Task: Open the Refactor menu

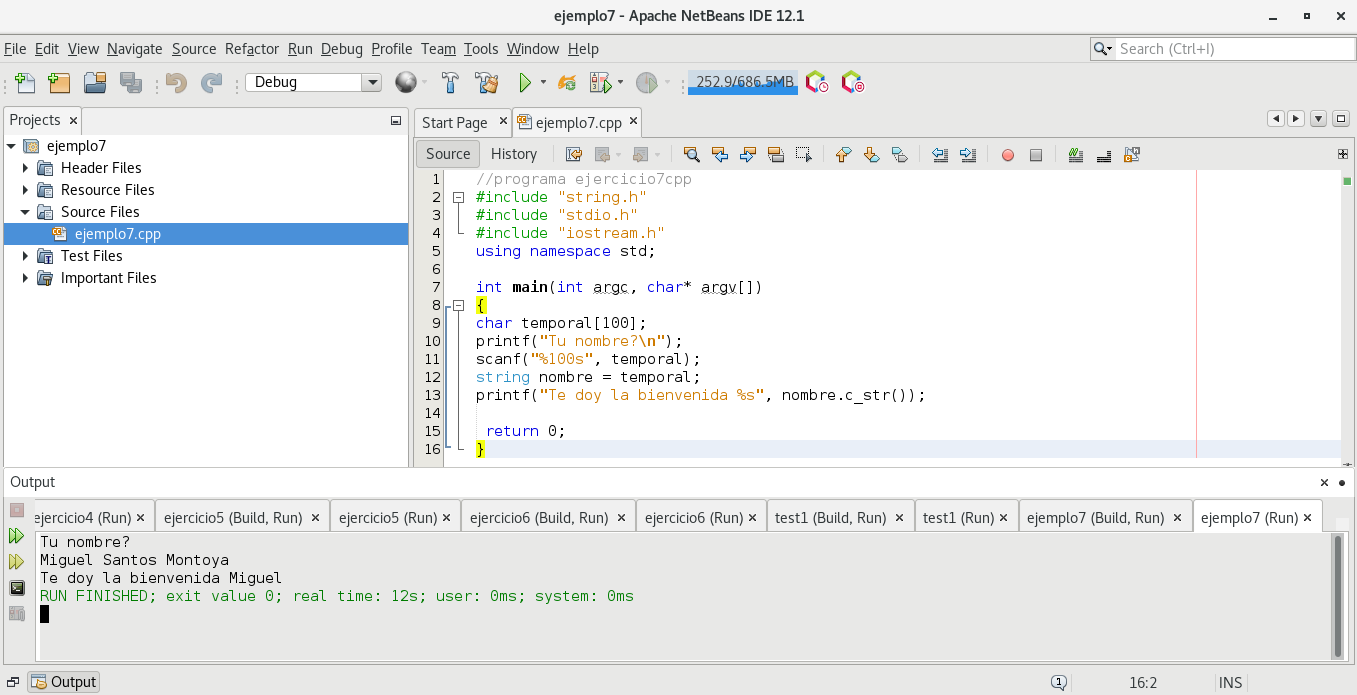Action: 251,49
